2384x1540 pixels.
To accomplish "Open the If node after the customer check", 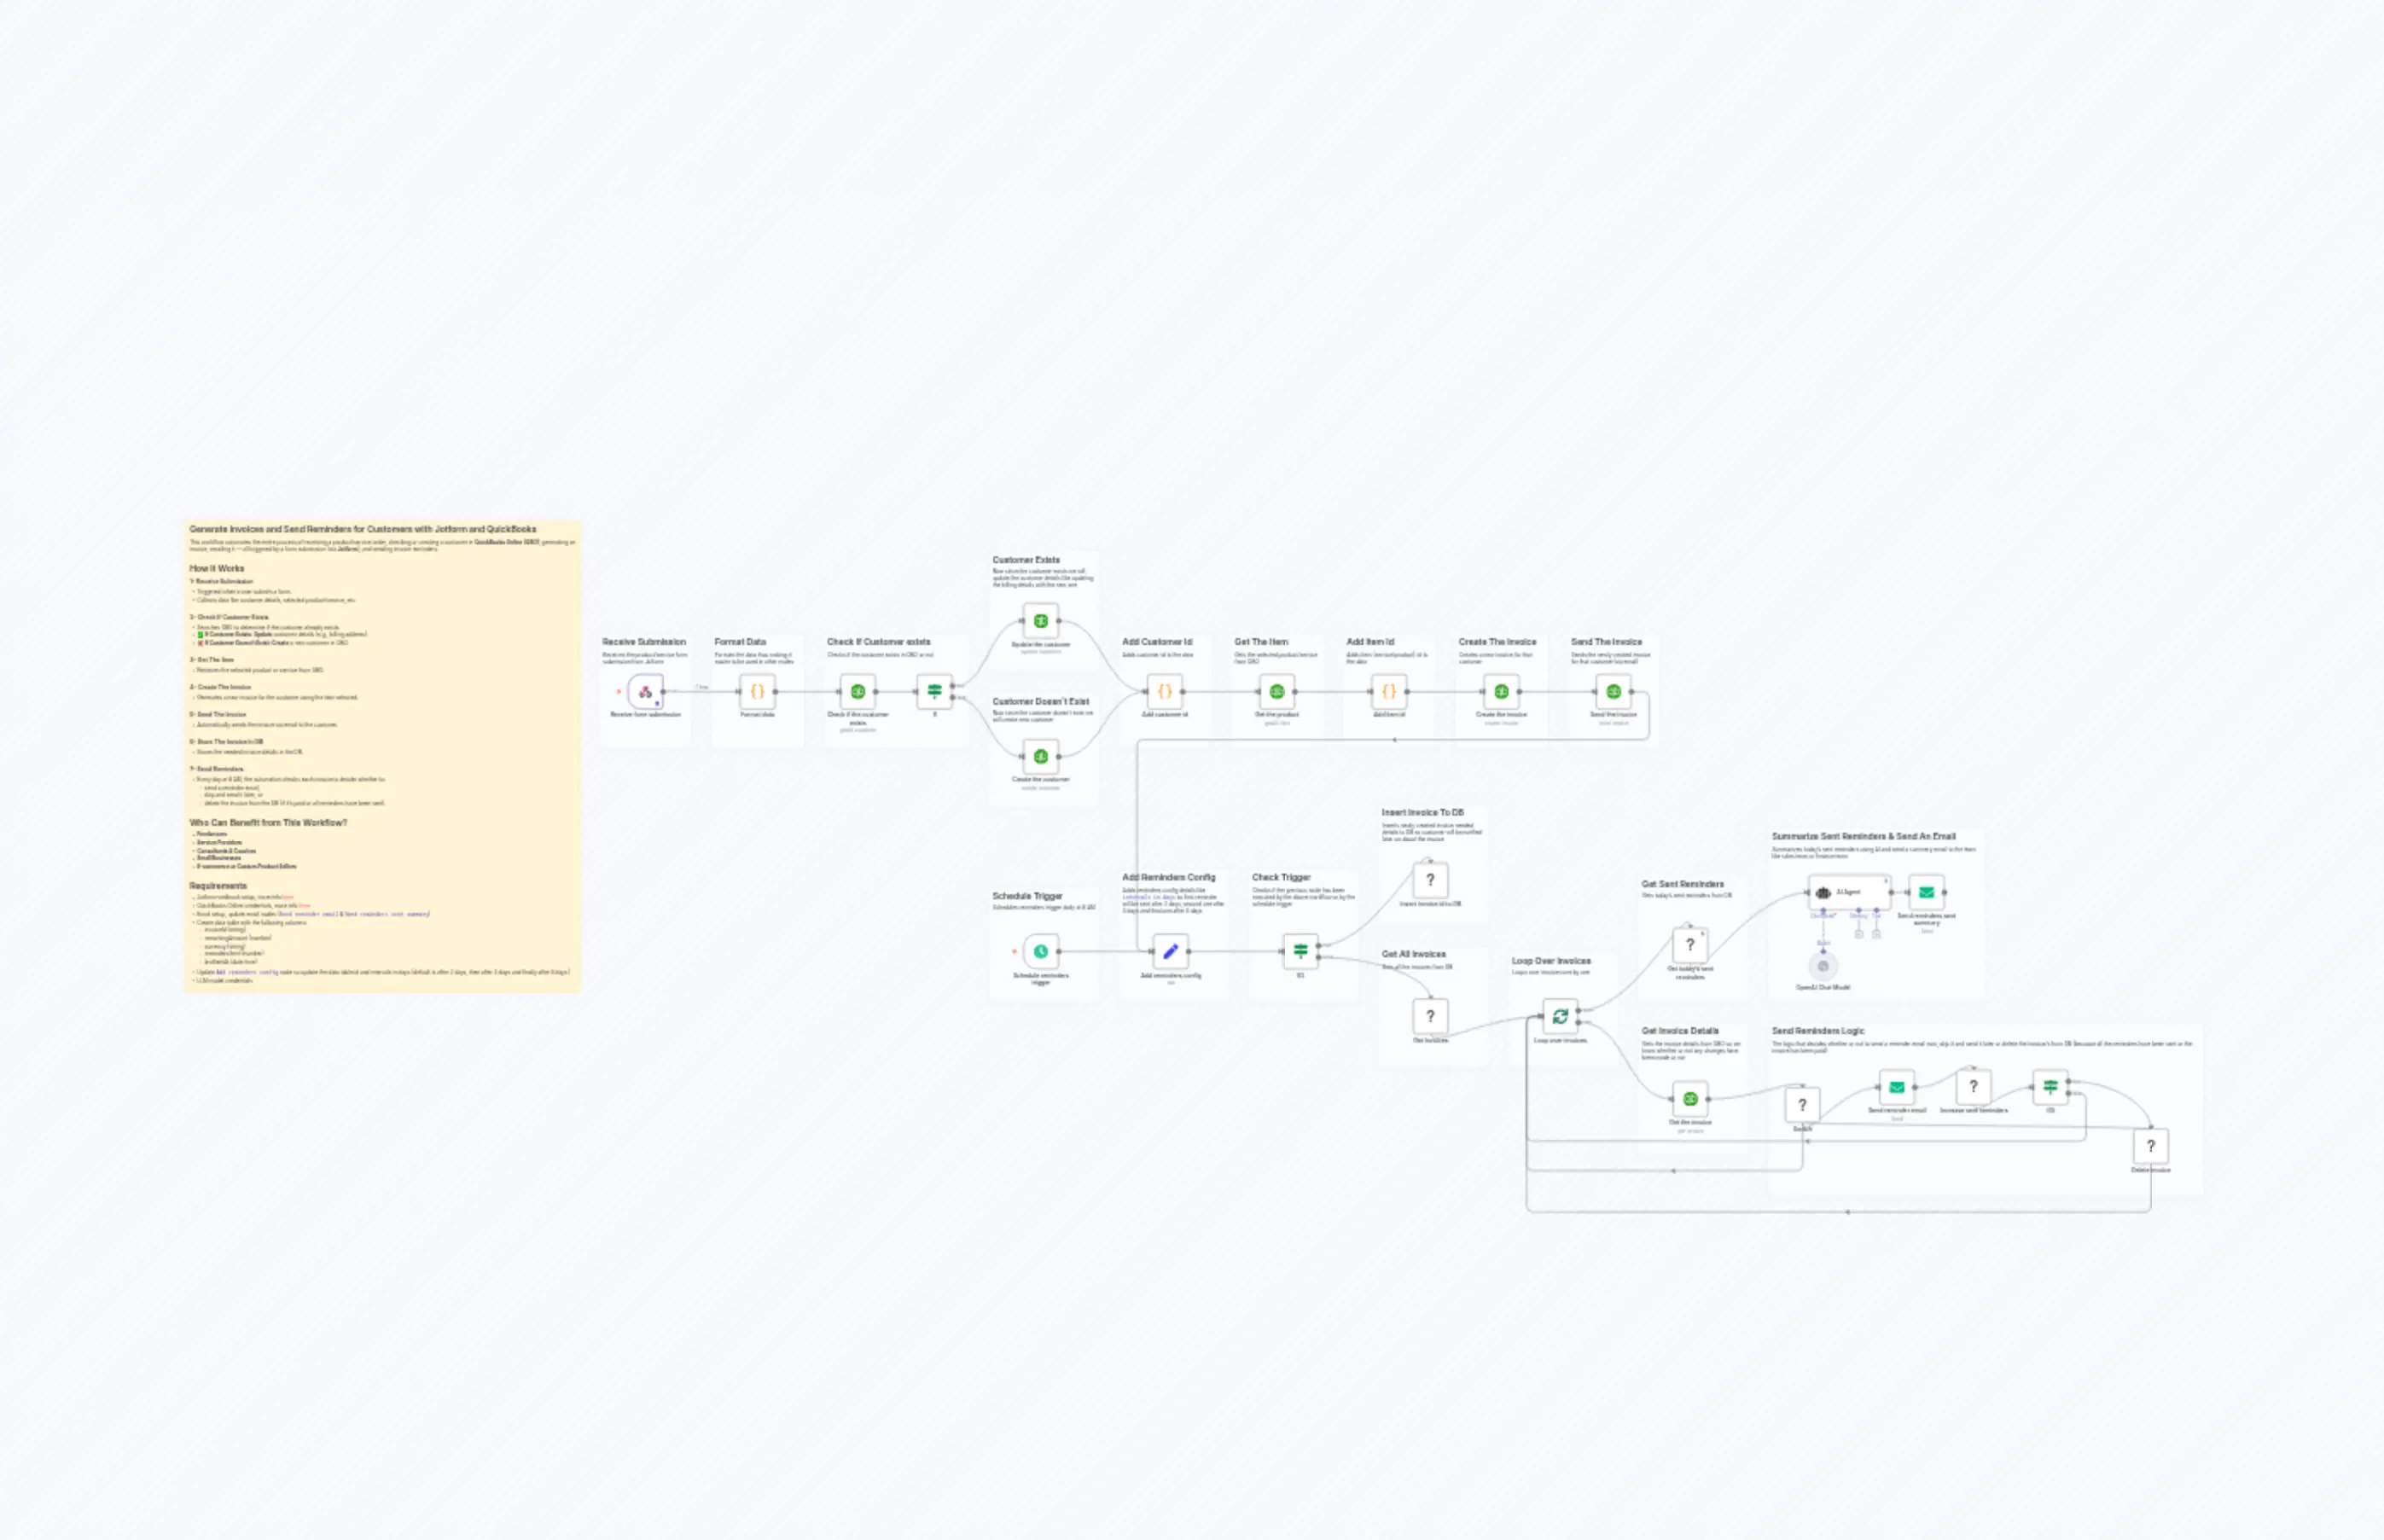I will pos(935,692).
